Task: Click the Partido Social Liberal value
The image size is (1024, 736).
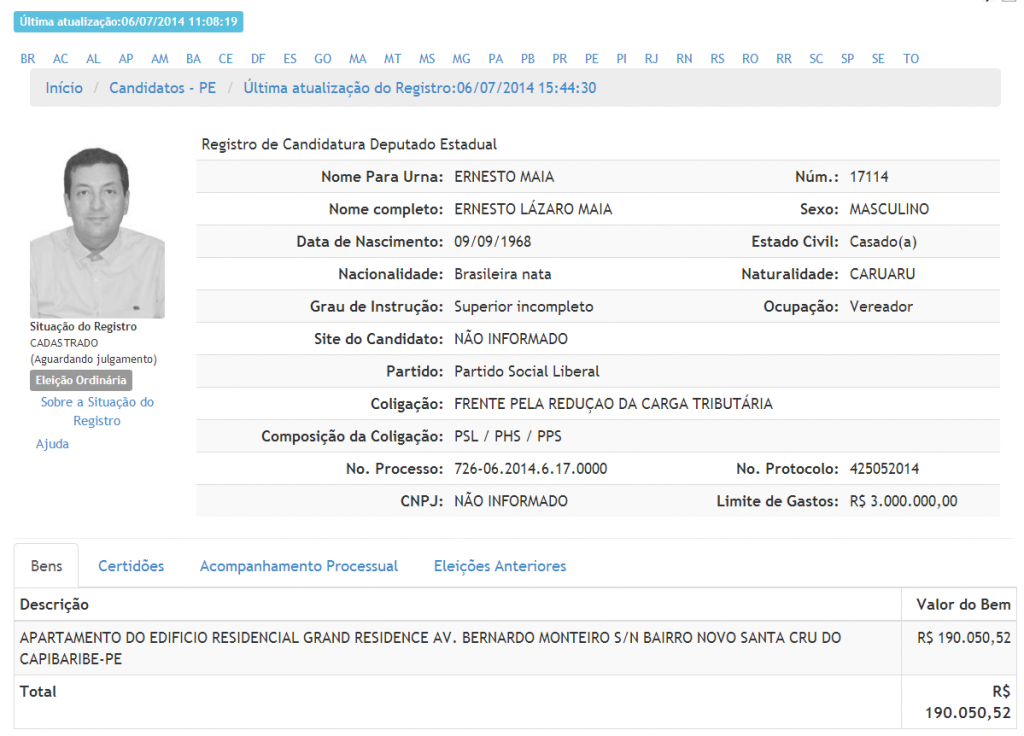Action: [527, 372]
